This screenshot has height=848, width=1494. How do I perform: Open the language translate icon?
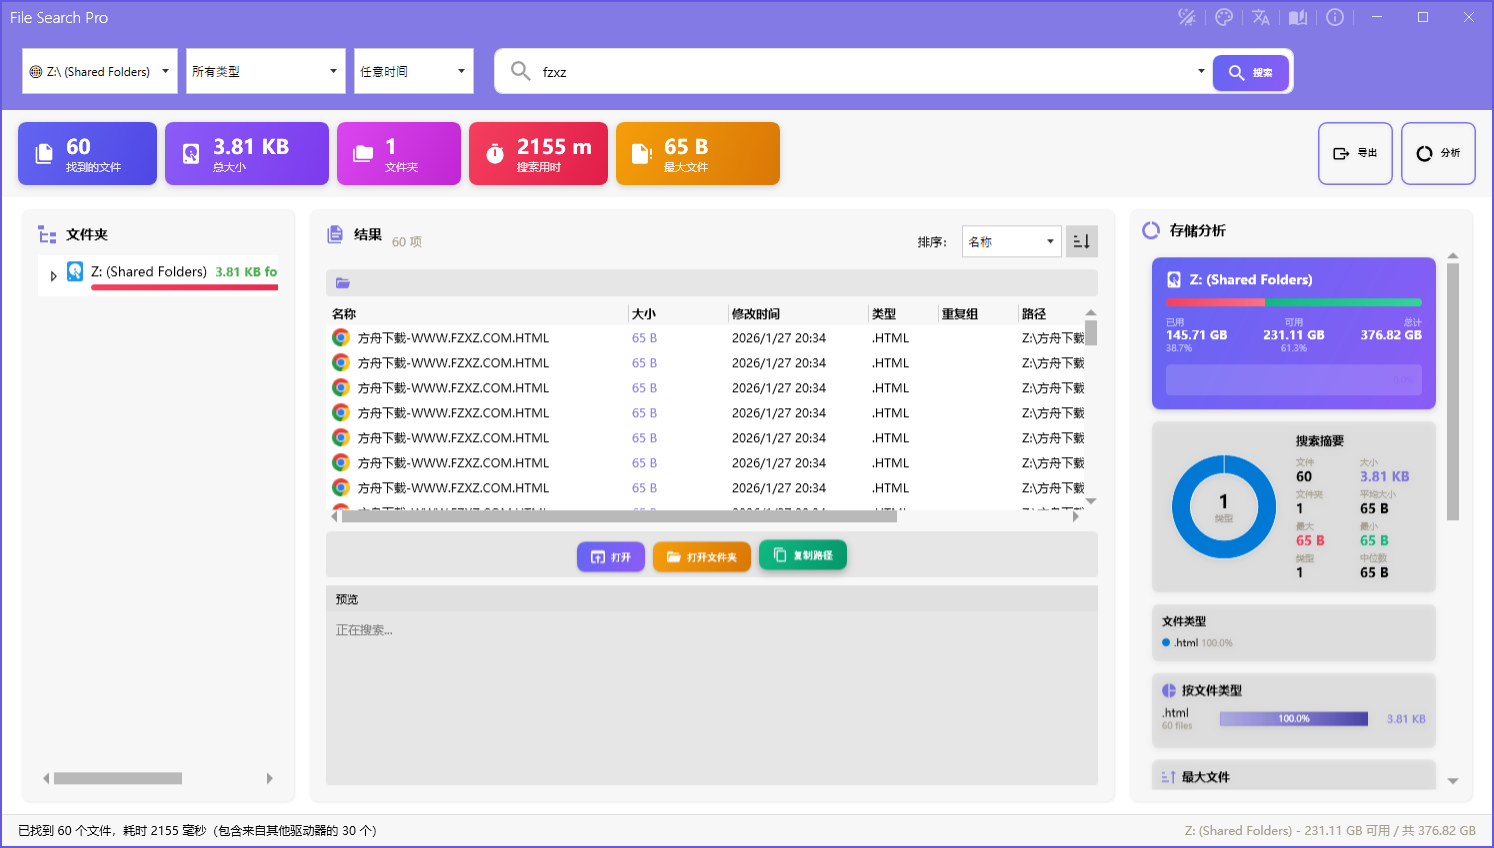point(1261,17)
